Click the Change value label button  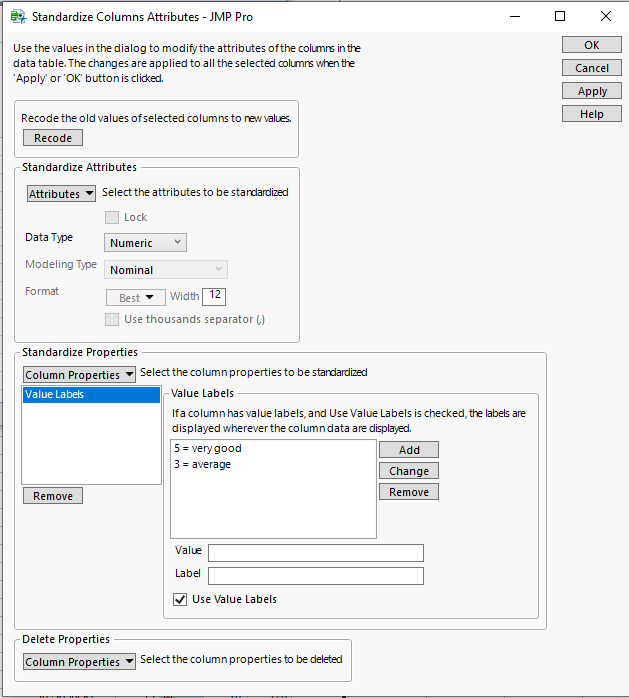(409, 471)
